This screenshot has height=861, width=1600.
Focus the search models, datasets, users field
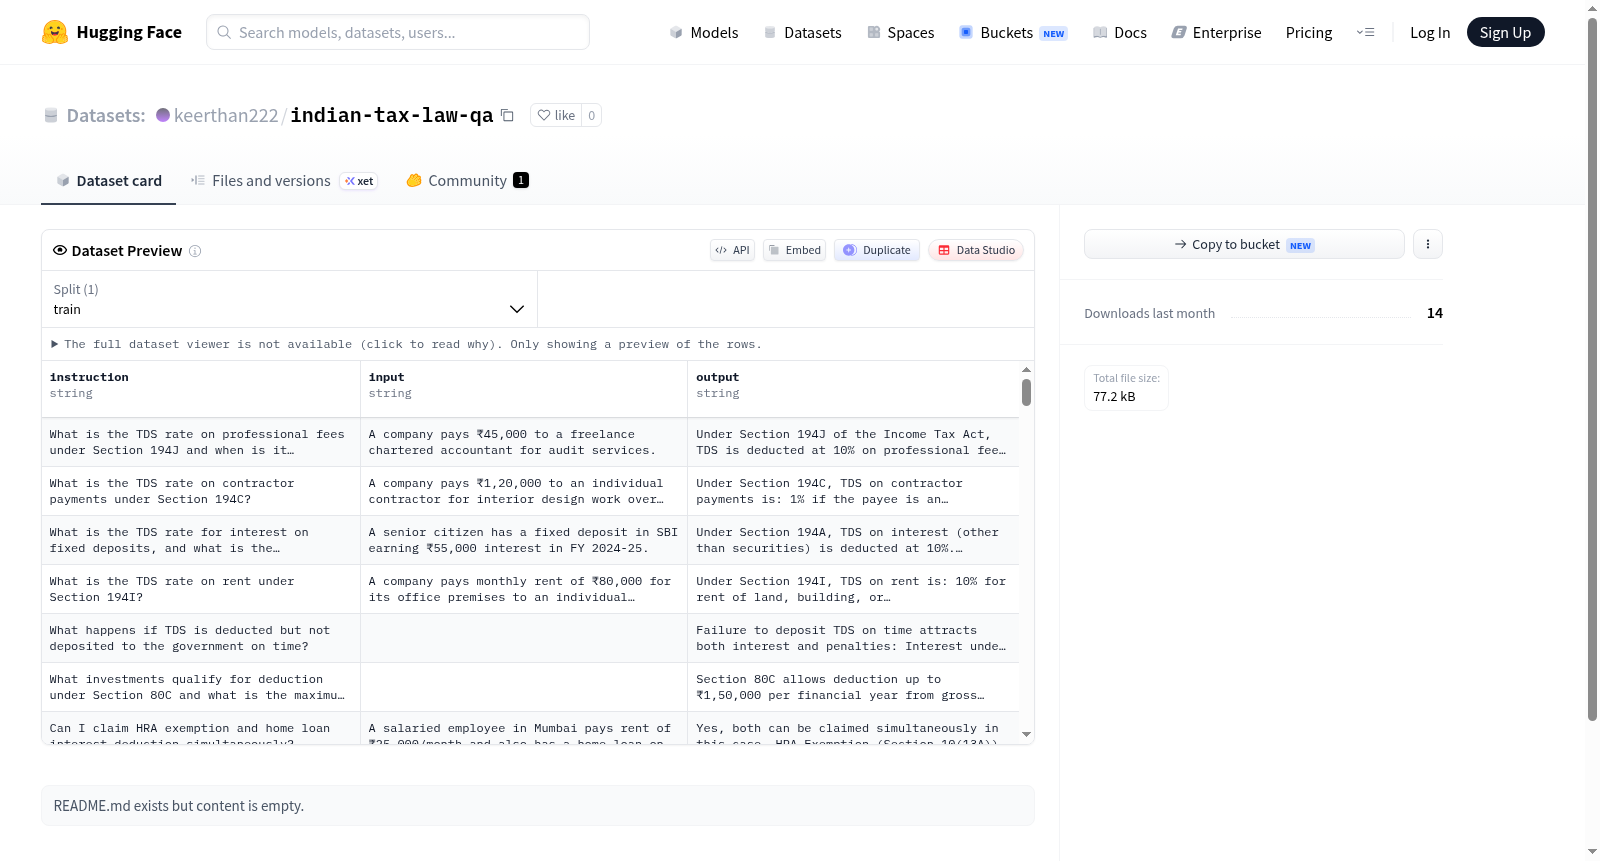click(398, 32)
